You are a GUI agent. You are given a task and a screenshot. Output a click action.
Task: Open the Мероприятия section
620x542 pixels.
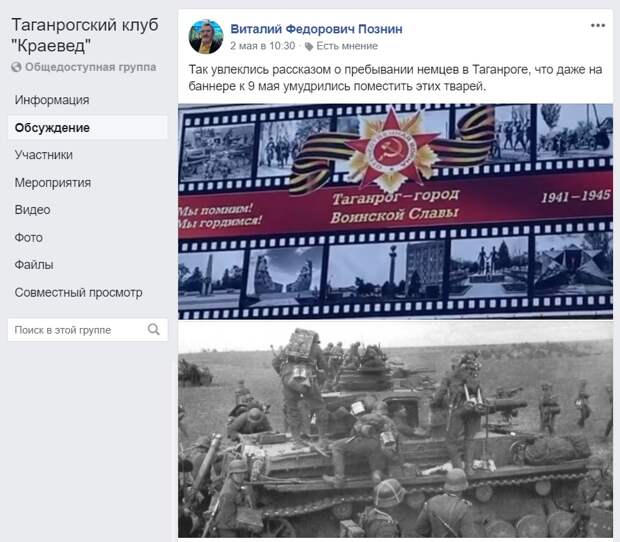53,183
